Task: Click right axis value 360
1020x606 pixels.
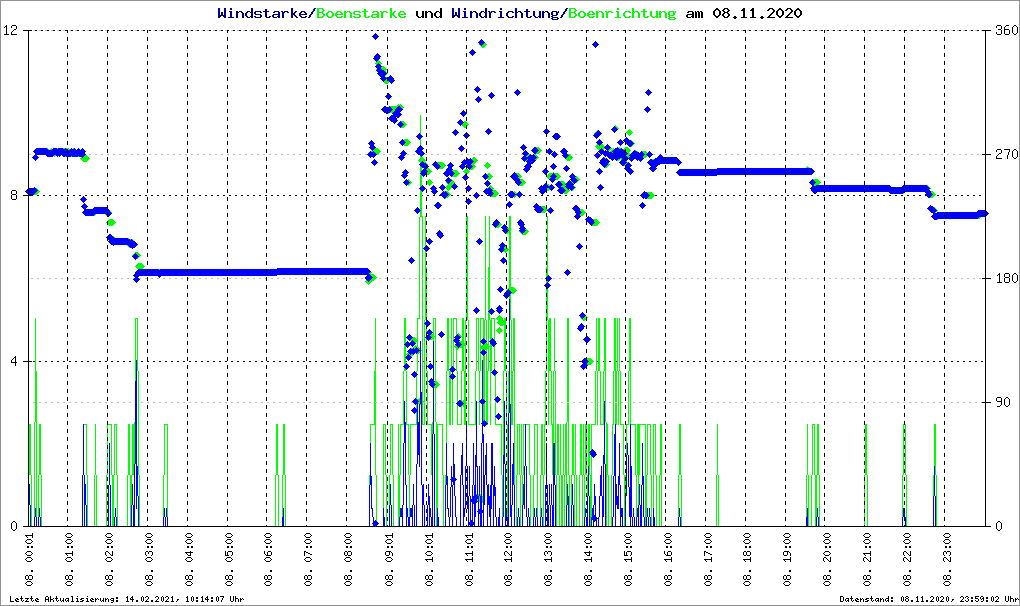Action: coord(1006,31)
